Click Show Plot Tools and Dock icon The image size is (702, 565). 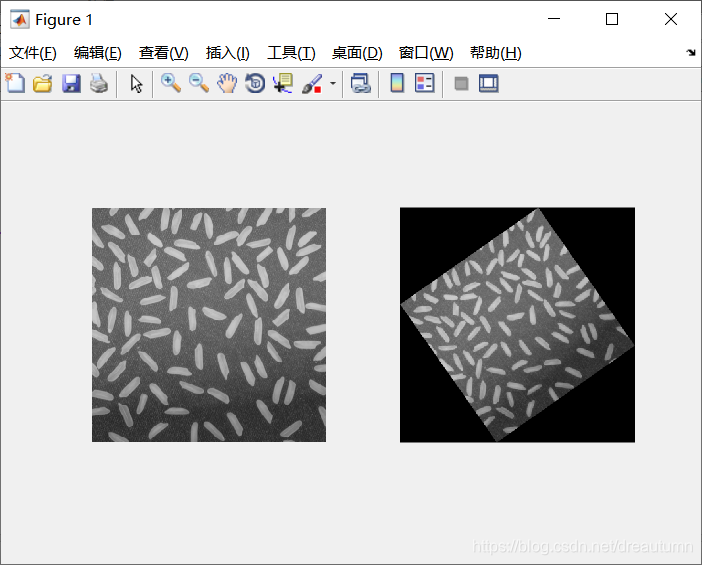488,84
